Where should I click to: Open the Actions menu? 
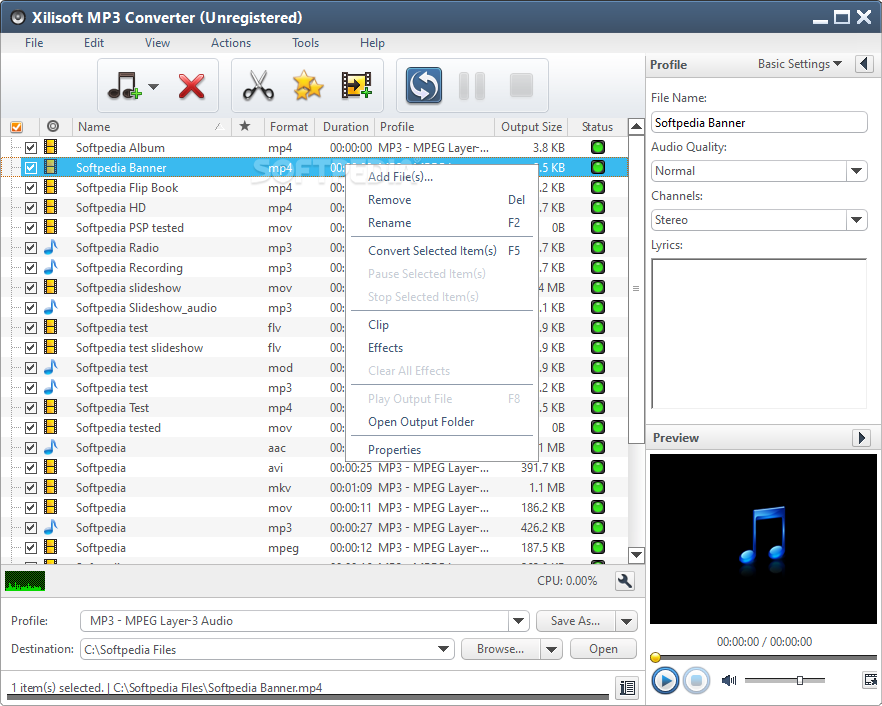231,43
